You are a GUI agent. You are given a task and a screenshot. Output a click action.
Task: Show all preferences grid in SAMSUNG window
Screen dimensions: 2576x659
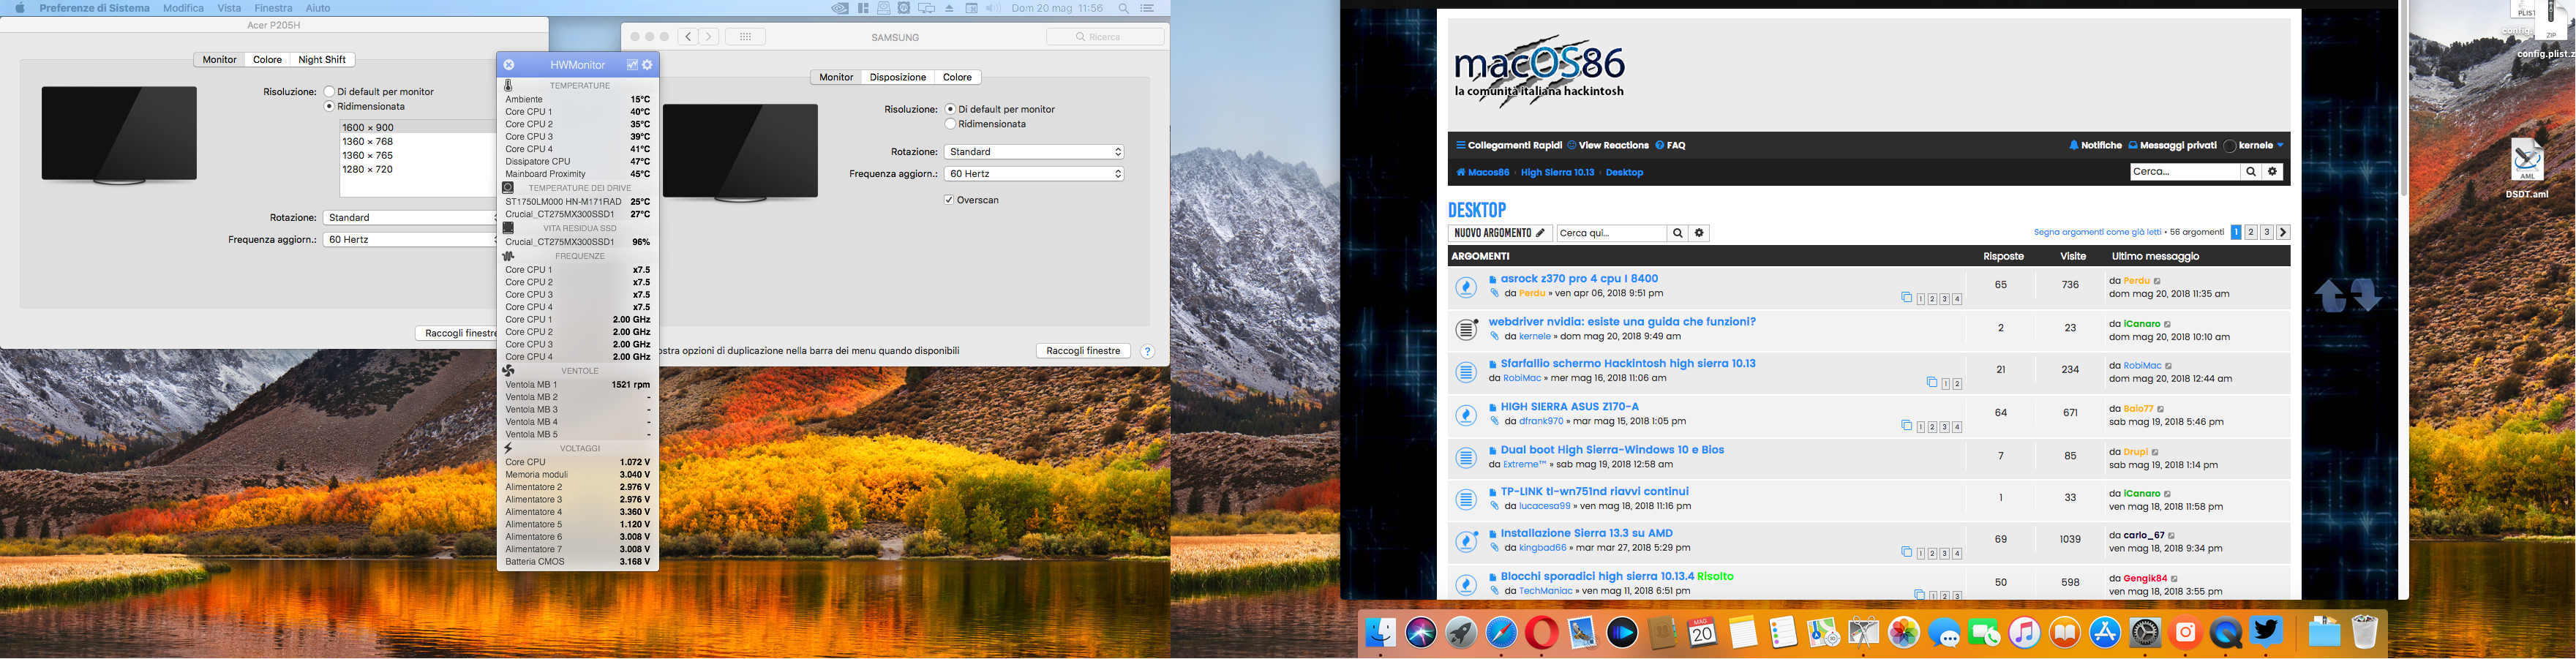pos(745,37)
